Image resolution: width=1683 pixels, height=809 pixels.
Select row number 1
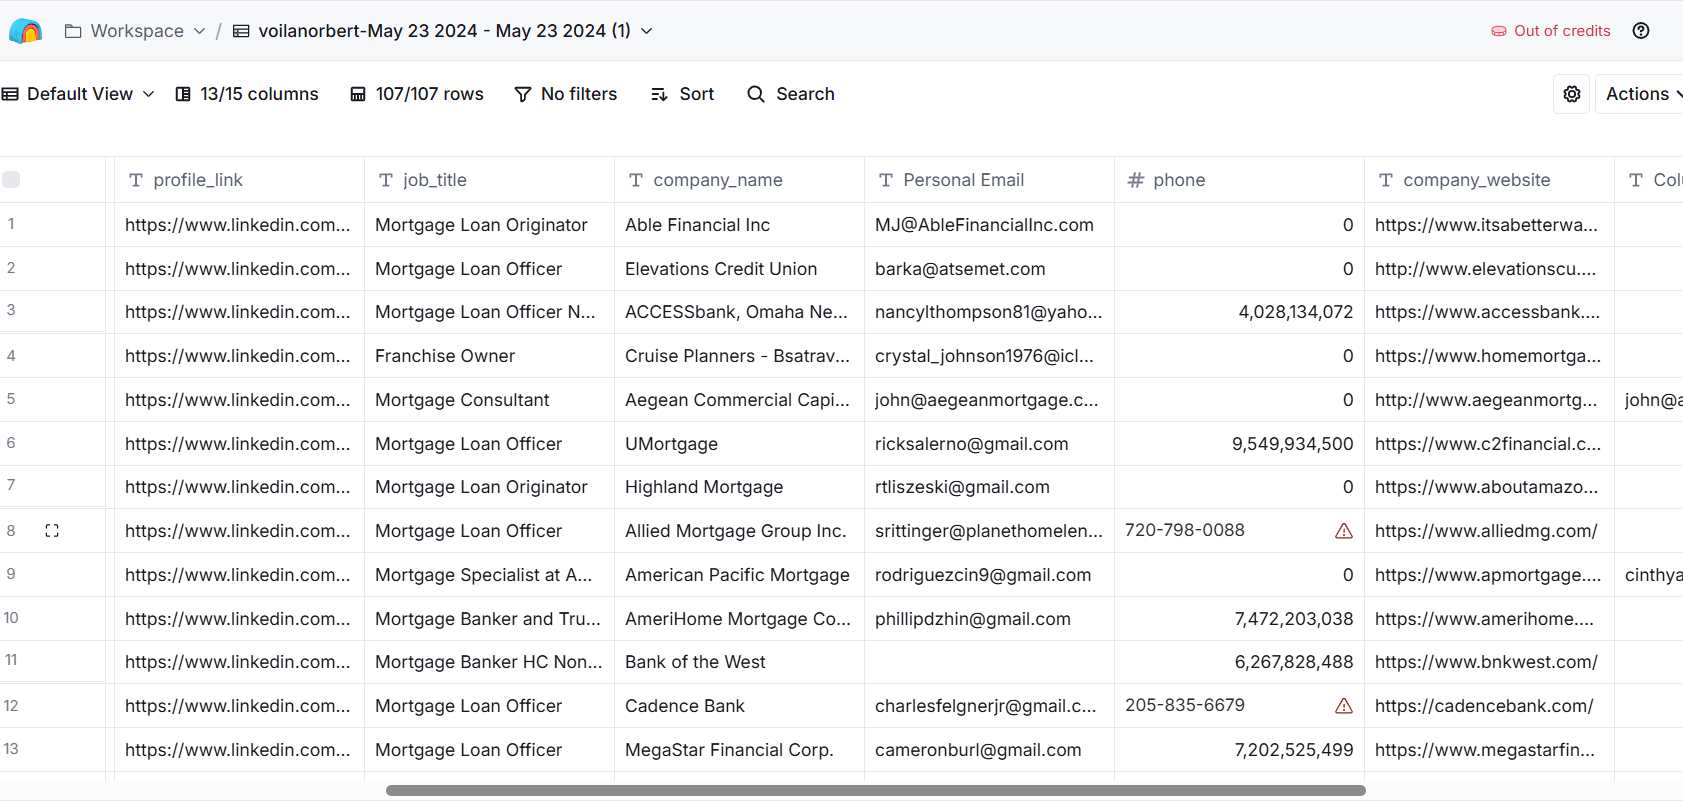coord(11,224)
